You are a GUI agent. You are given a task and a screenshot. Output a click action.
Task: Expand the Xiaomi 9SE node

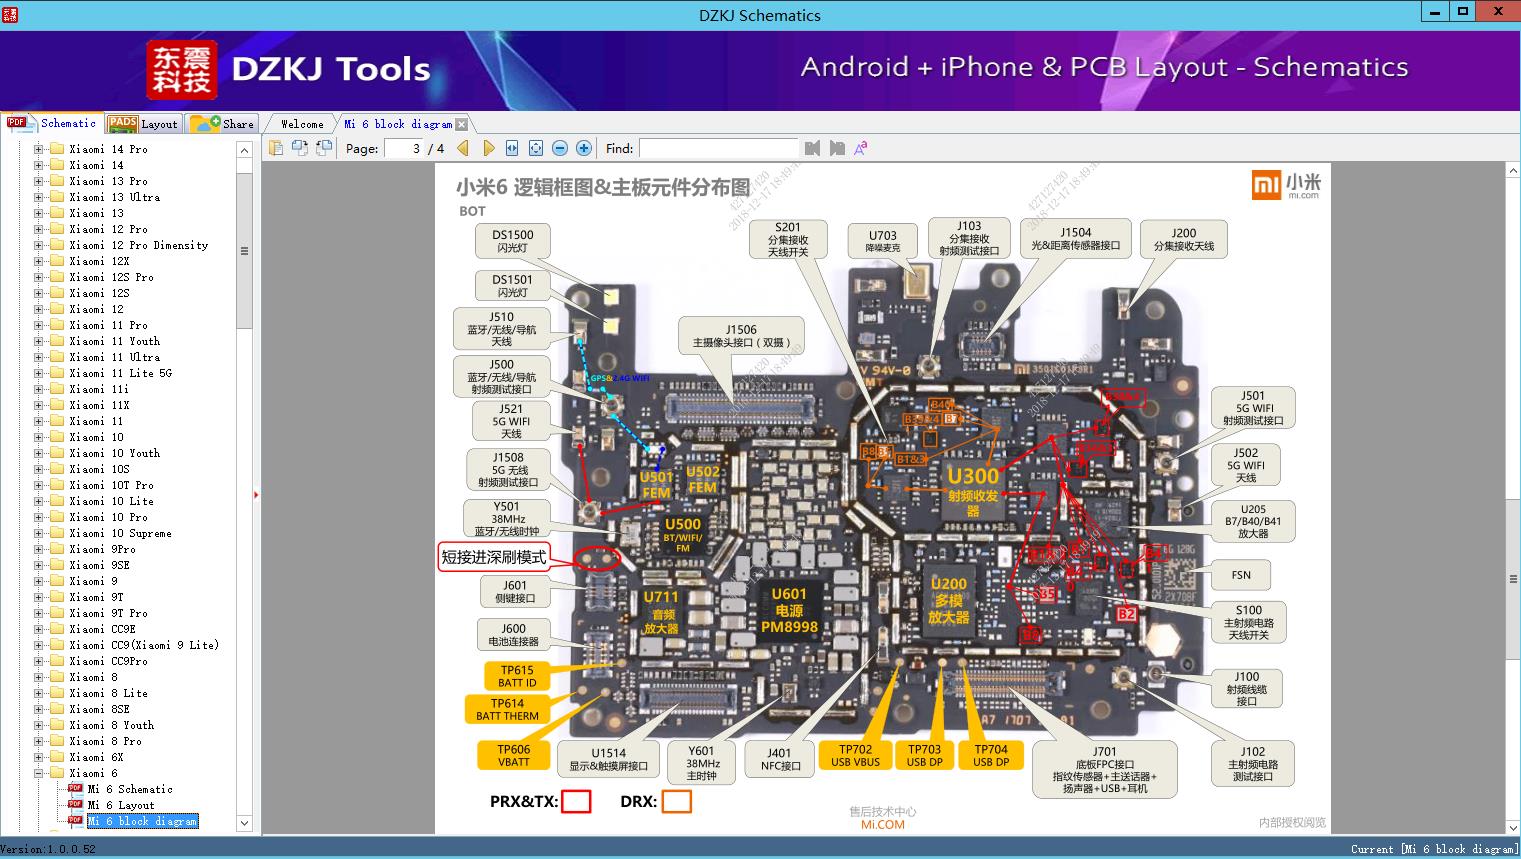pyautogui.click(x=38, y=565)
